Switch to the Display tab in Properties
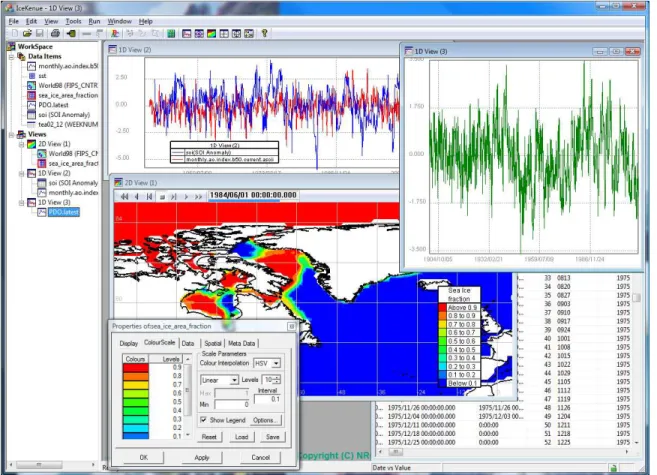The width and height of the screenshot is (657, 475). (129, 343)
